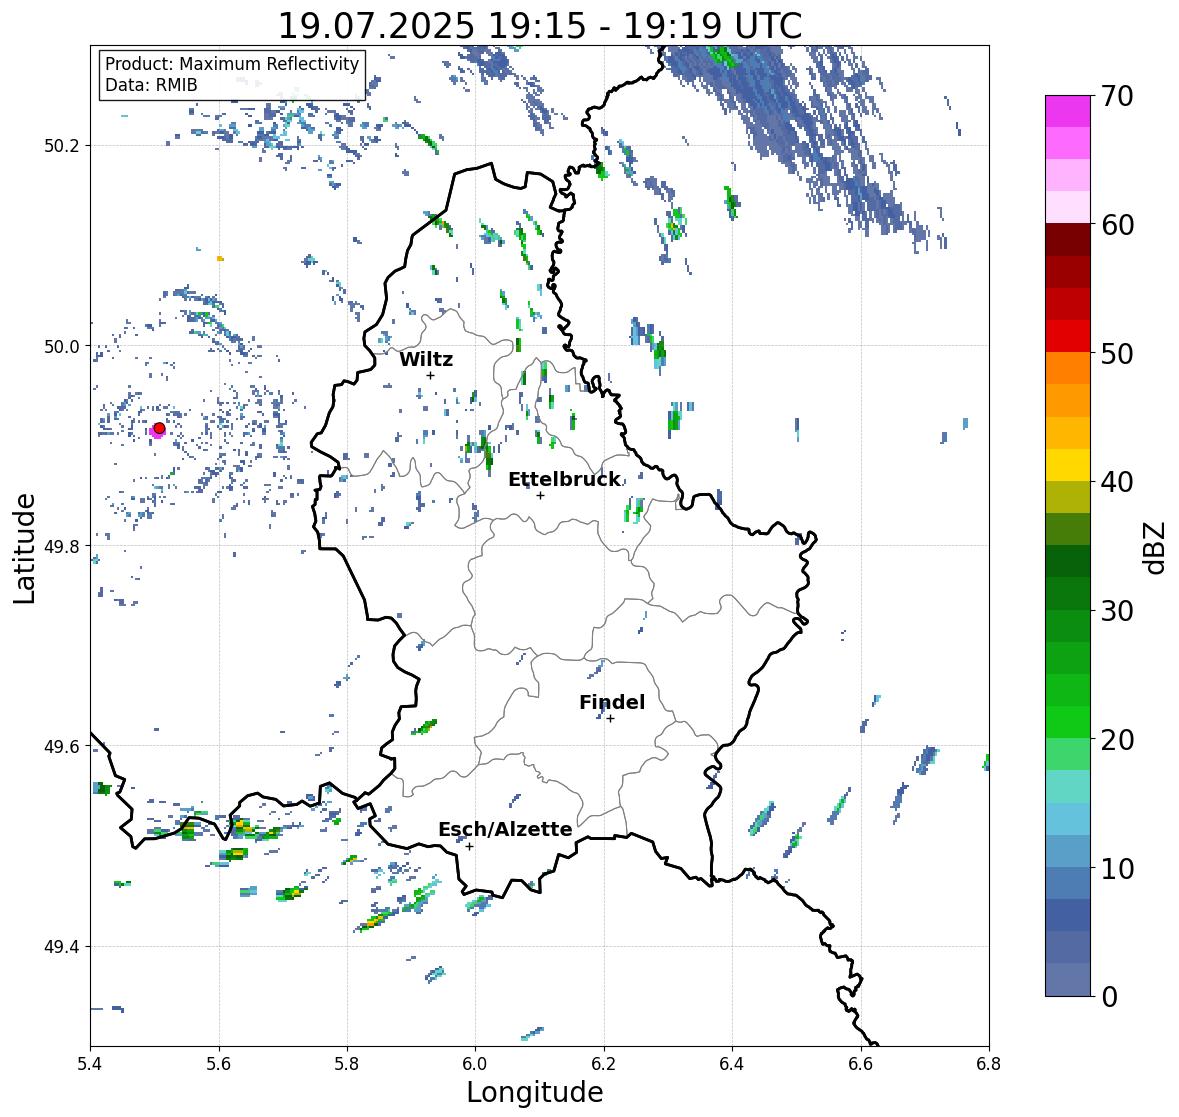Click the Longitude axis label
Screen dimensions: 1179x1117
(535, 1092)
